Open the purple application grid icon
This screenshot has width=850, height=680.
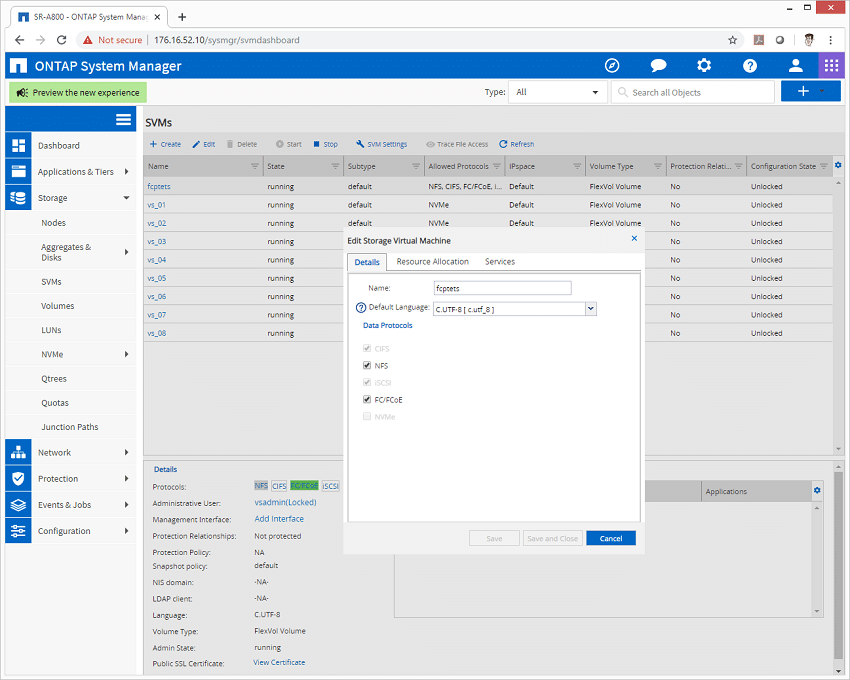click(831, 66)
